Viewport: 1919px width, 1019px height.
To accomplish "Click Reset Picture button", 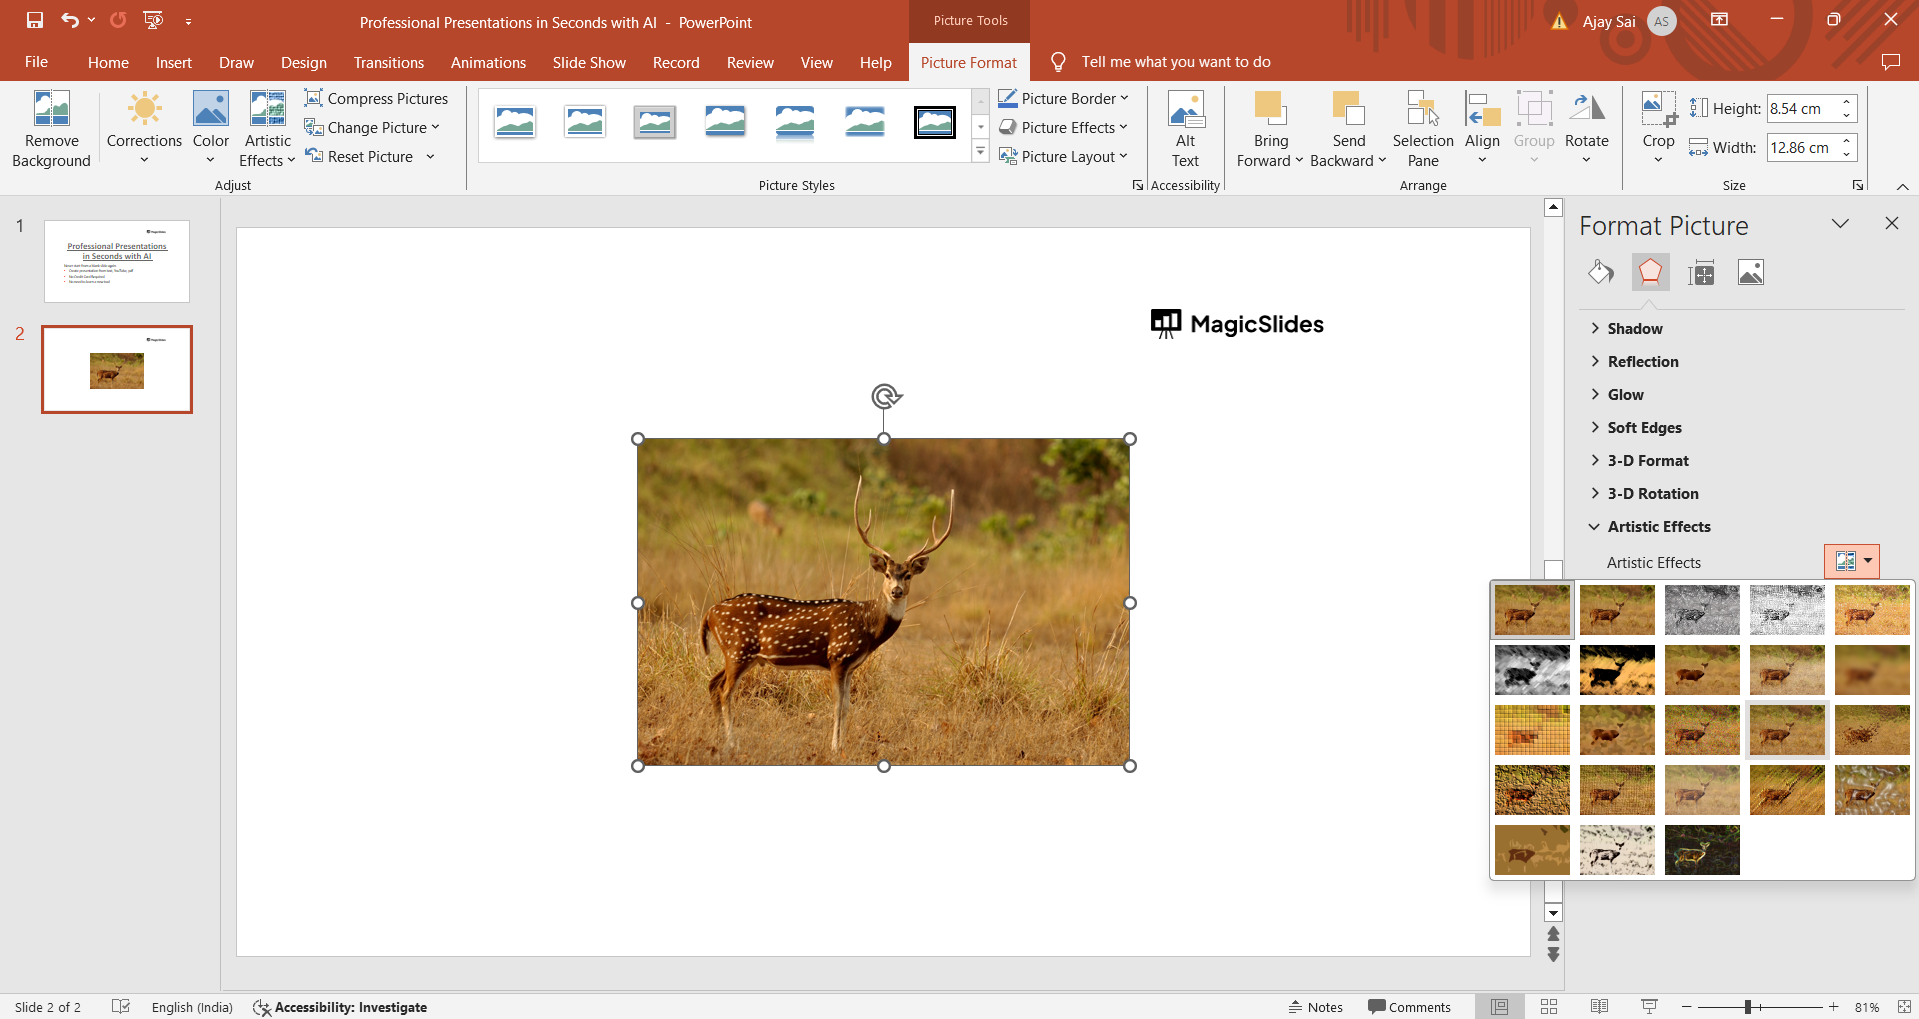I will click(x=360, y=156).
